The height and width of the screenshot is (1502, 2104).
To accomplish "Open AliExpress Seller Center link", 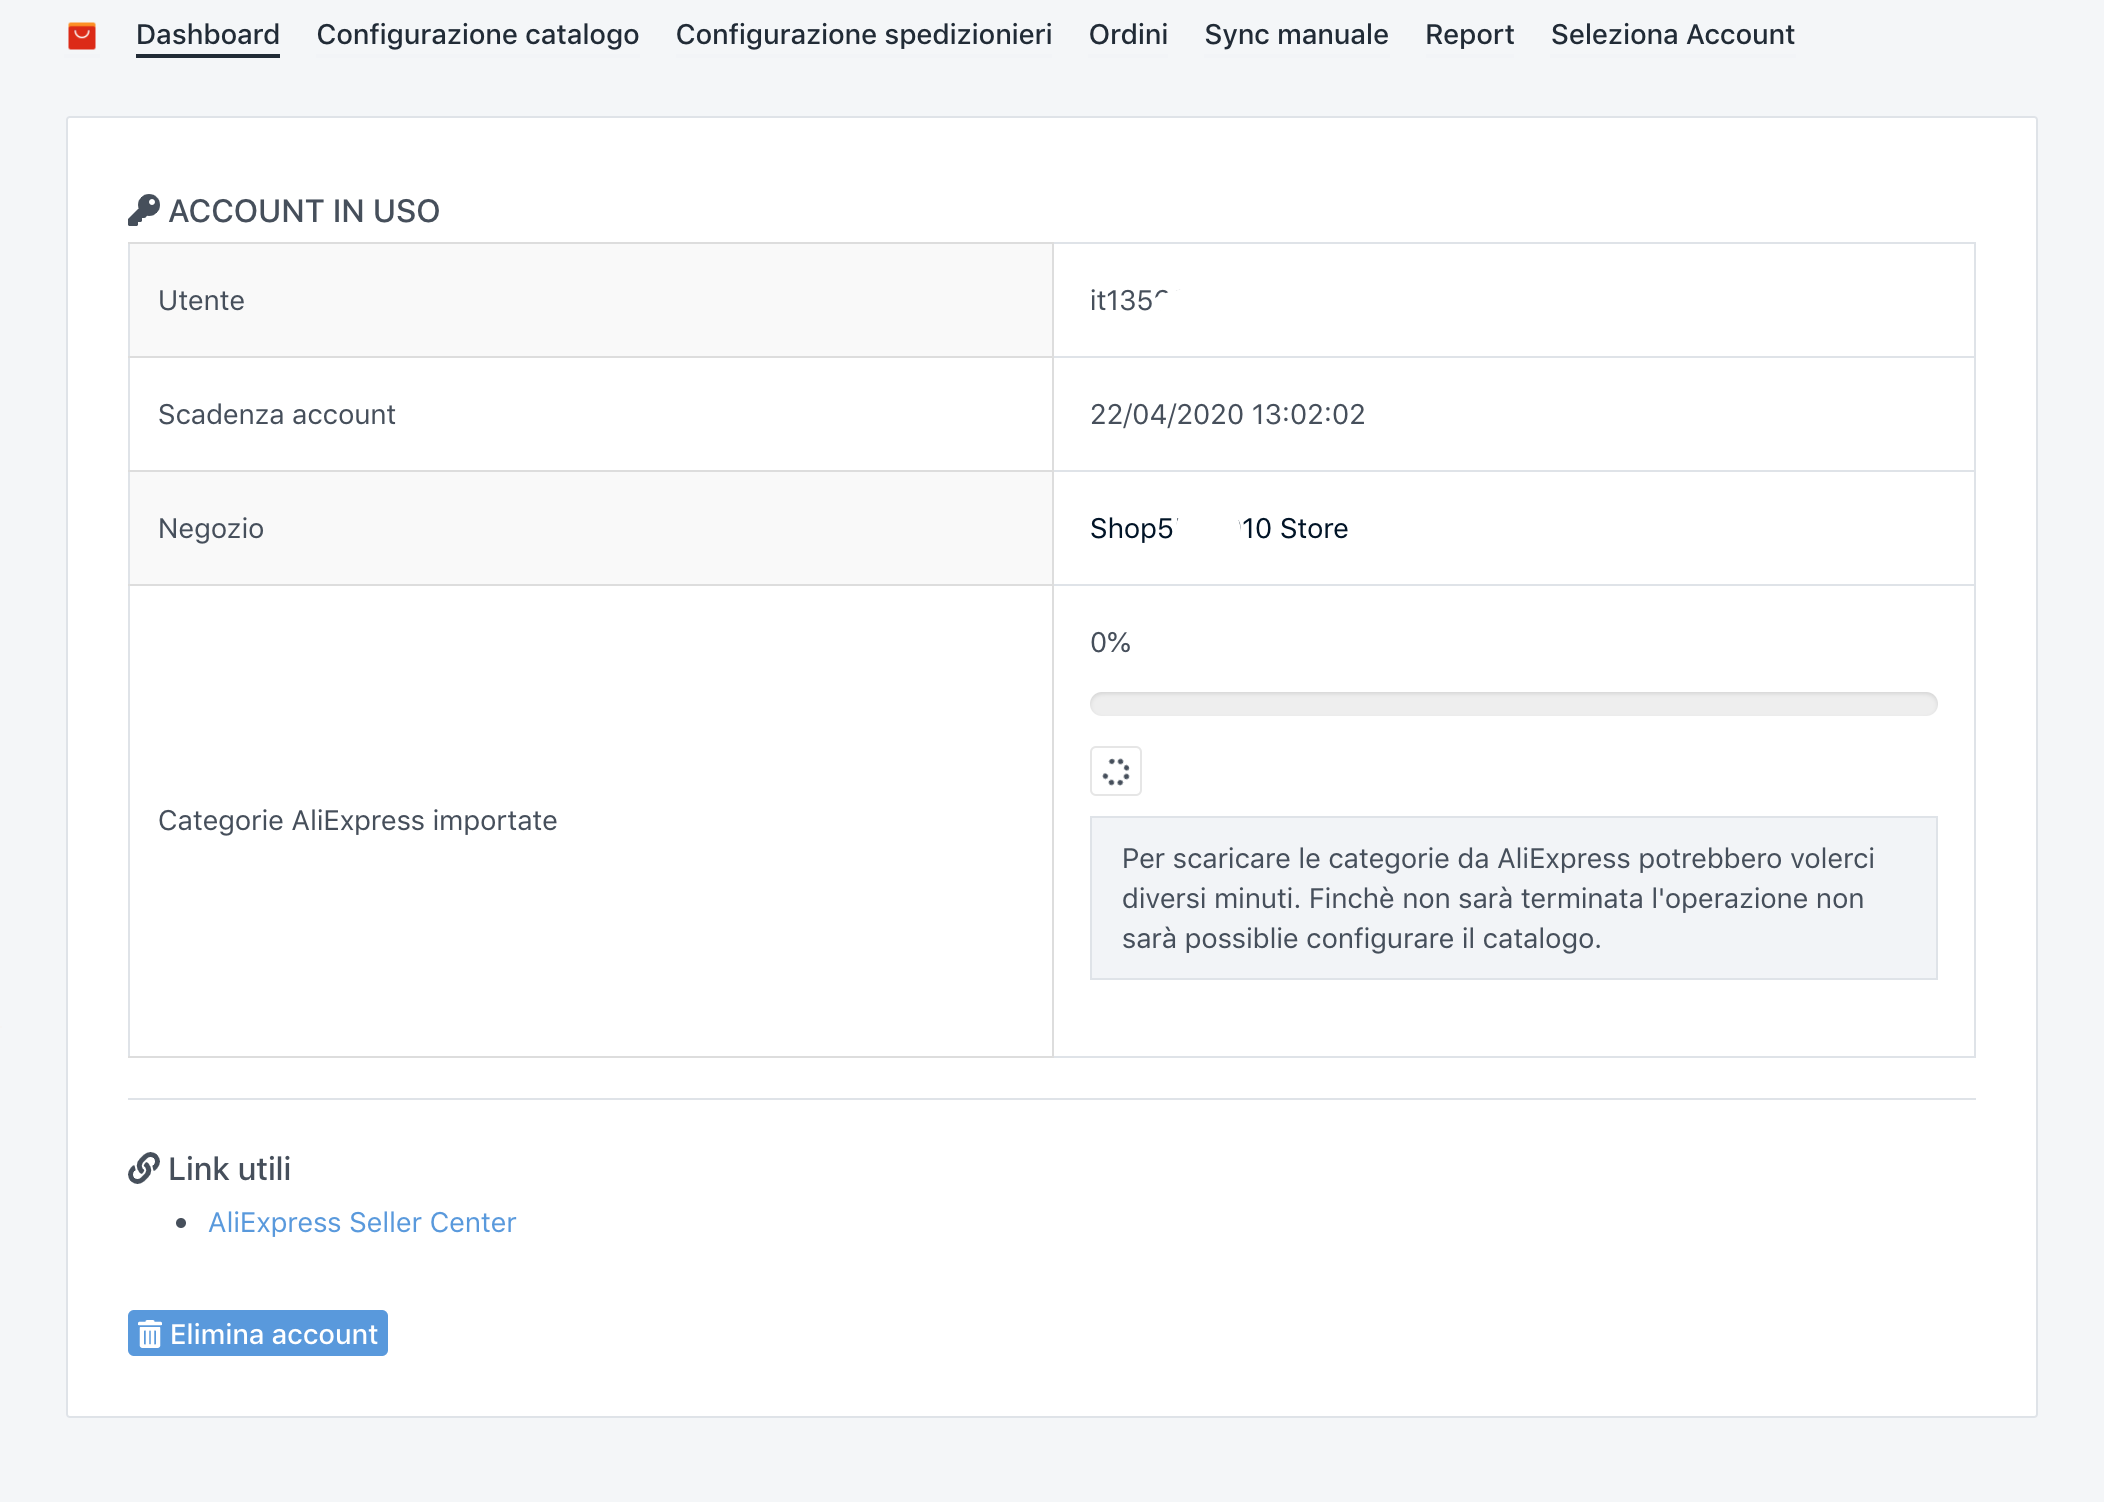I will point(362,1222).
